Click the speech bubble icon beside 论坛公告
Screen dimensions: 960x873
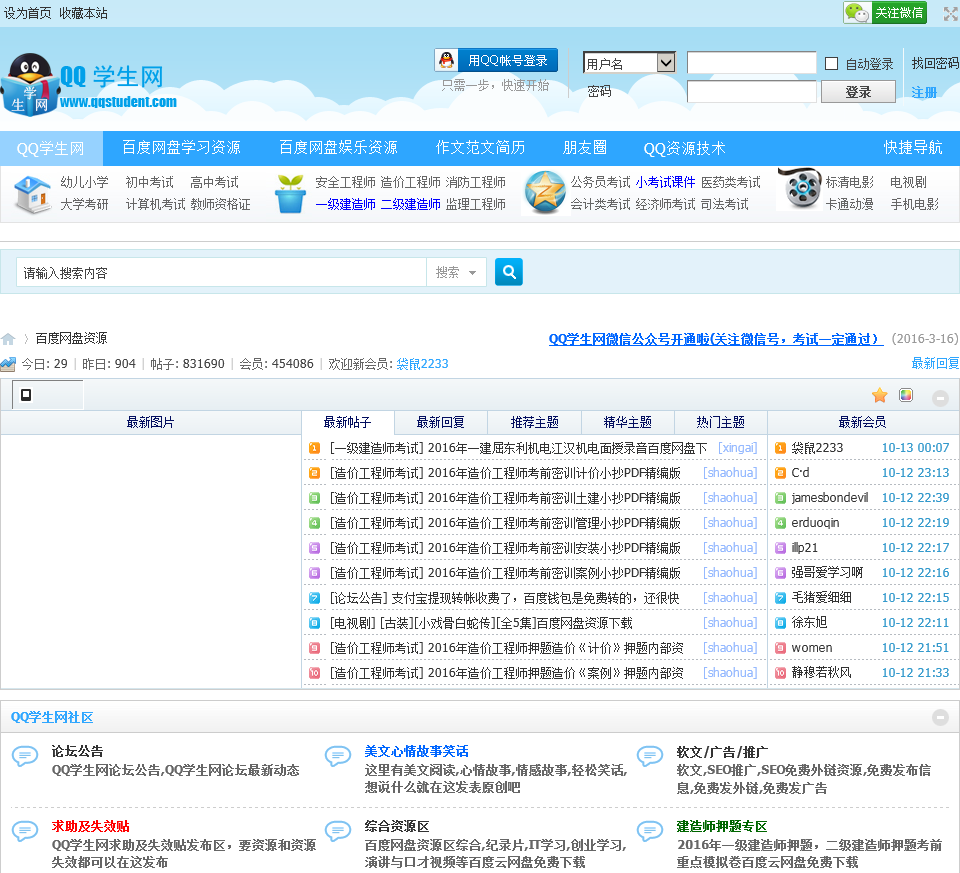(25, 757)
